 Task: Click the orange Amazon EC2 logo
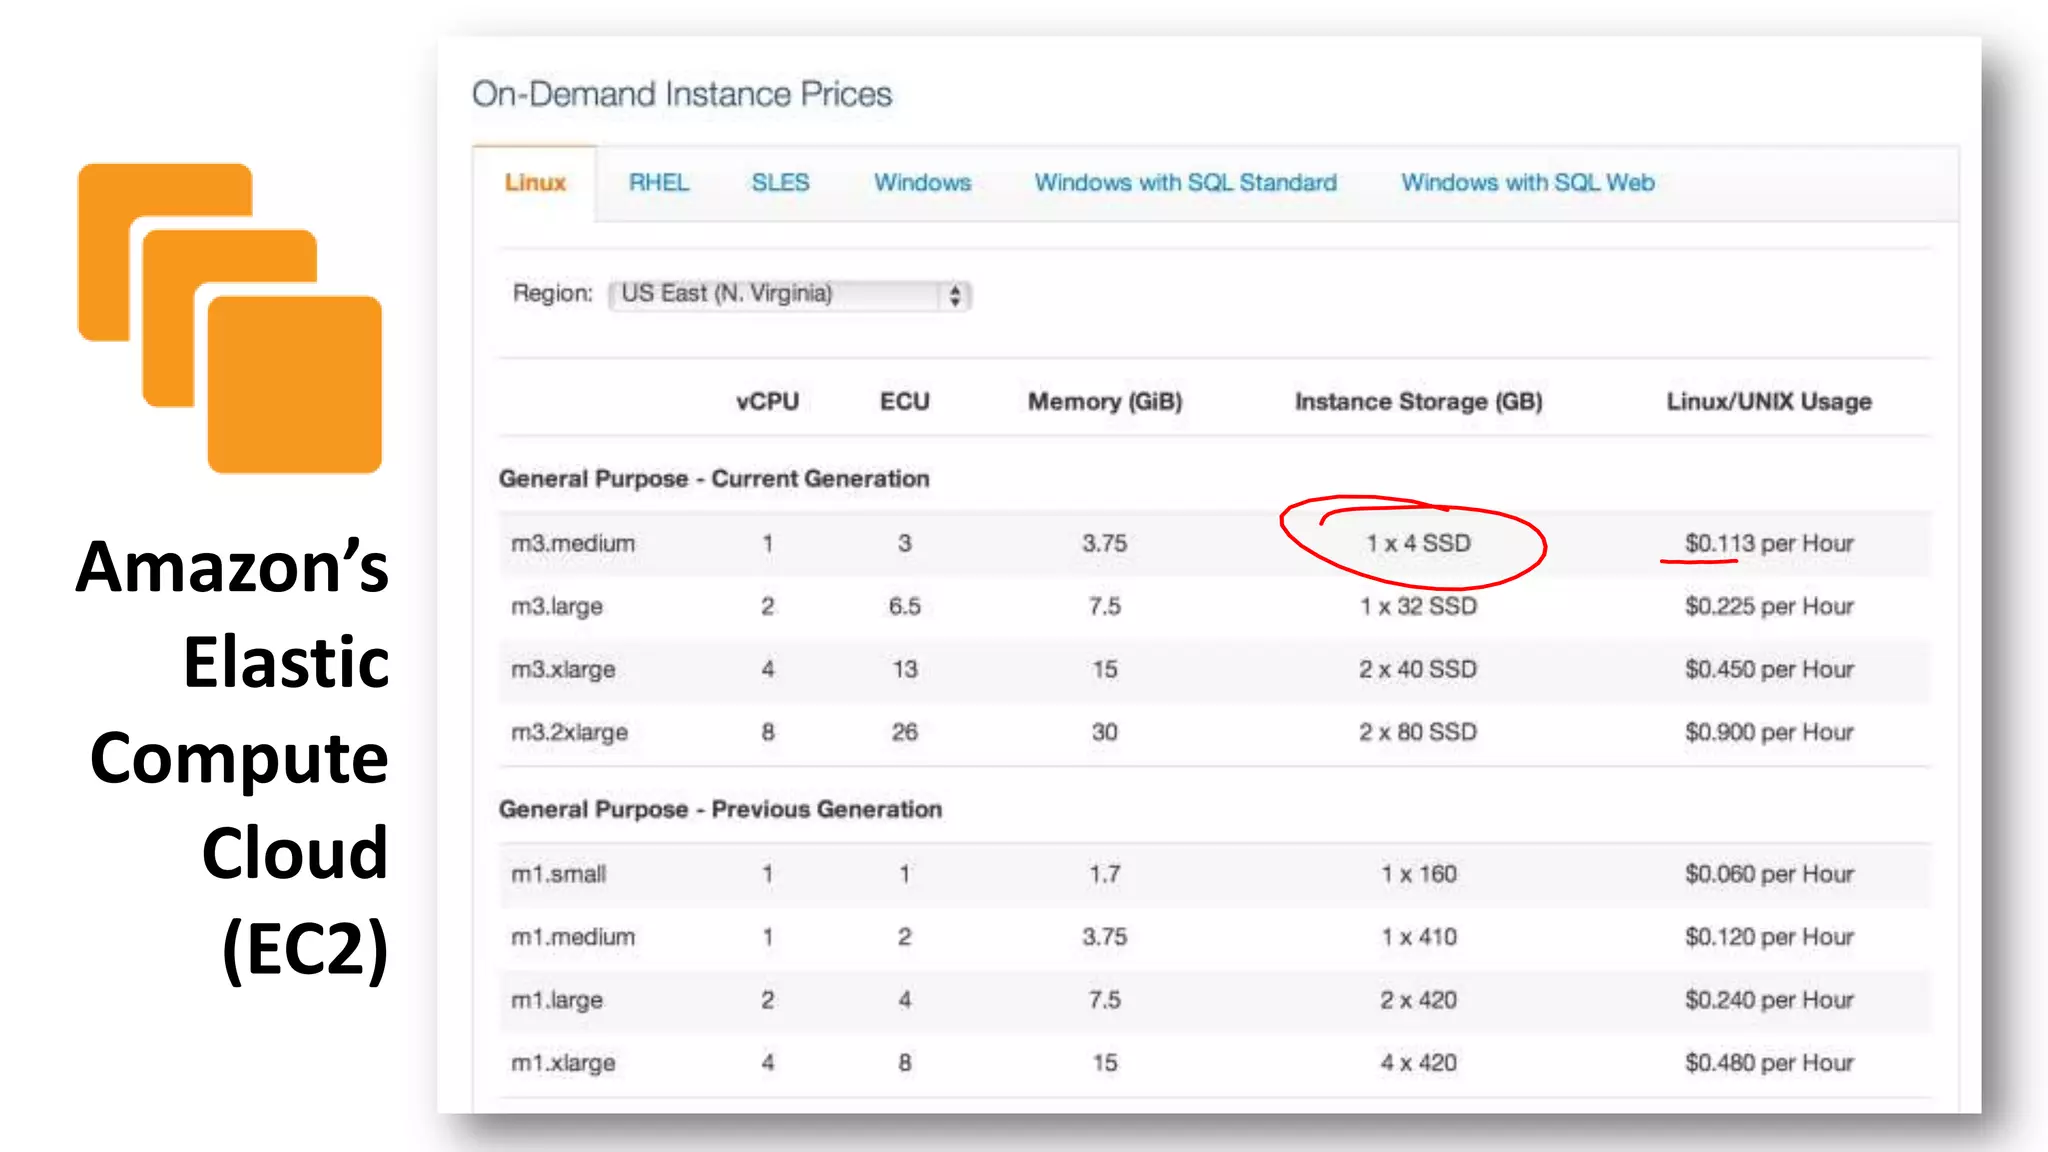click(x=230, y=318)
